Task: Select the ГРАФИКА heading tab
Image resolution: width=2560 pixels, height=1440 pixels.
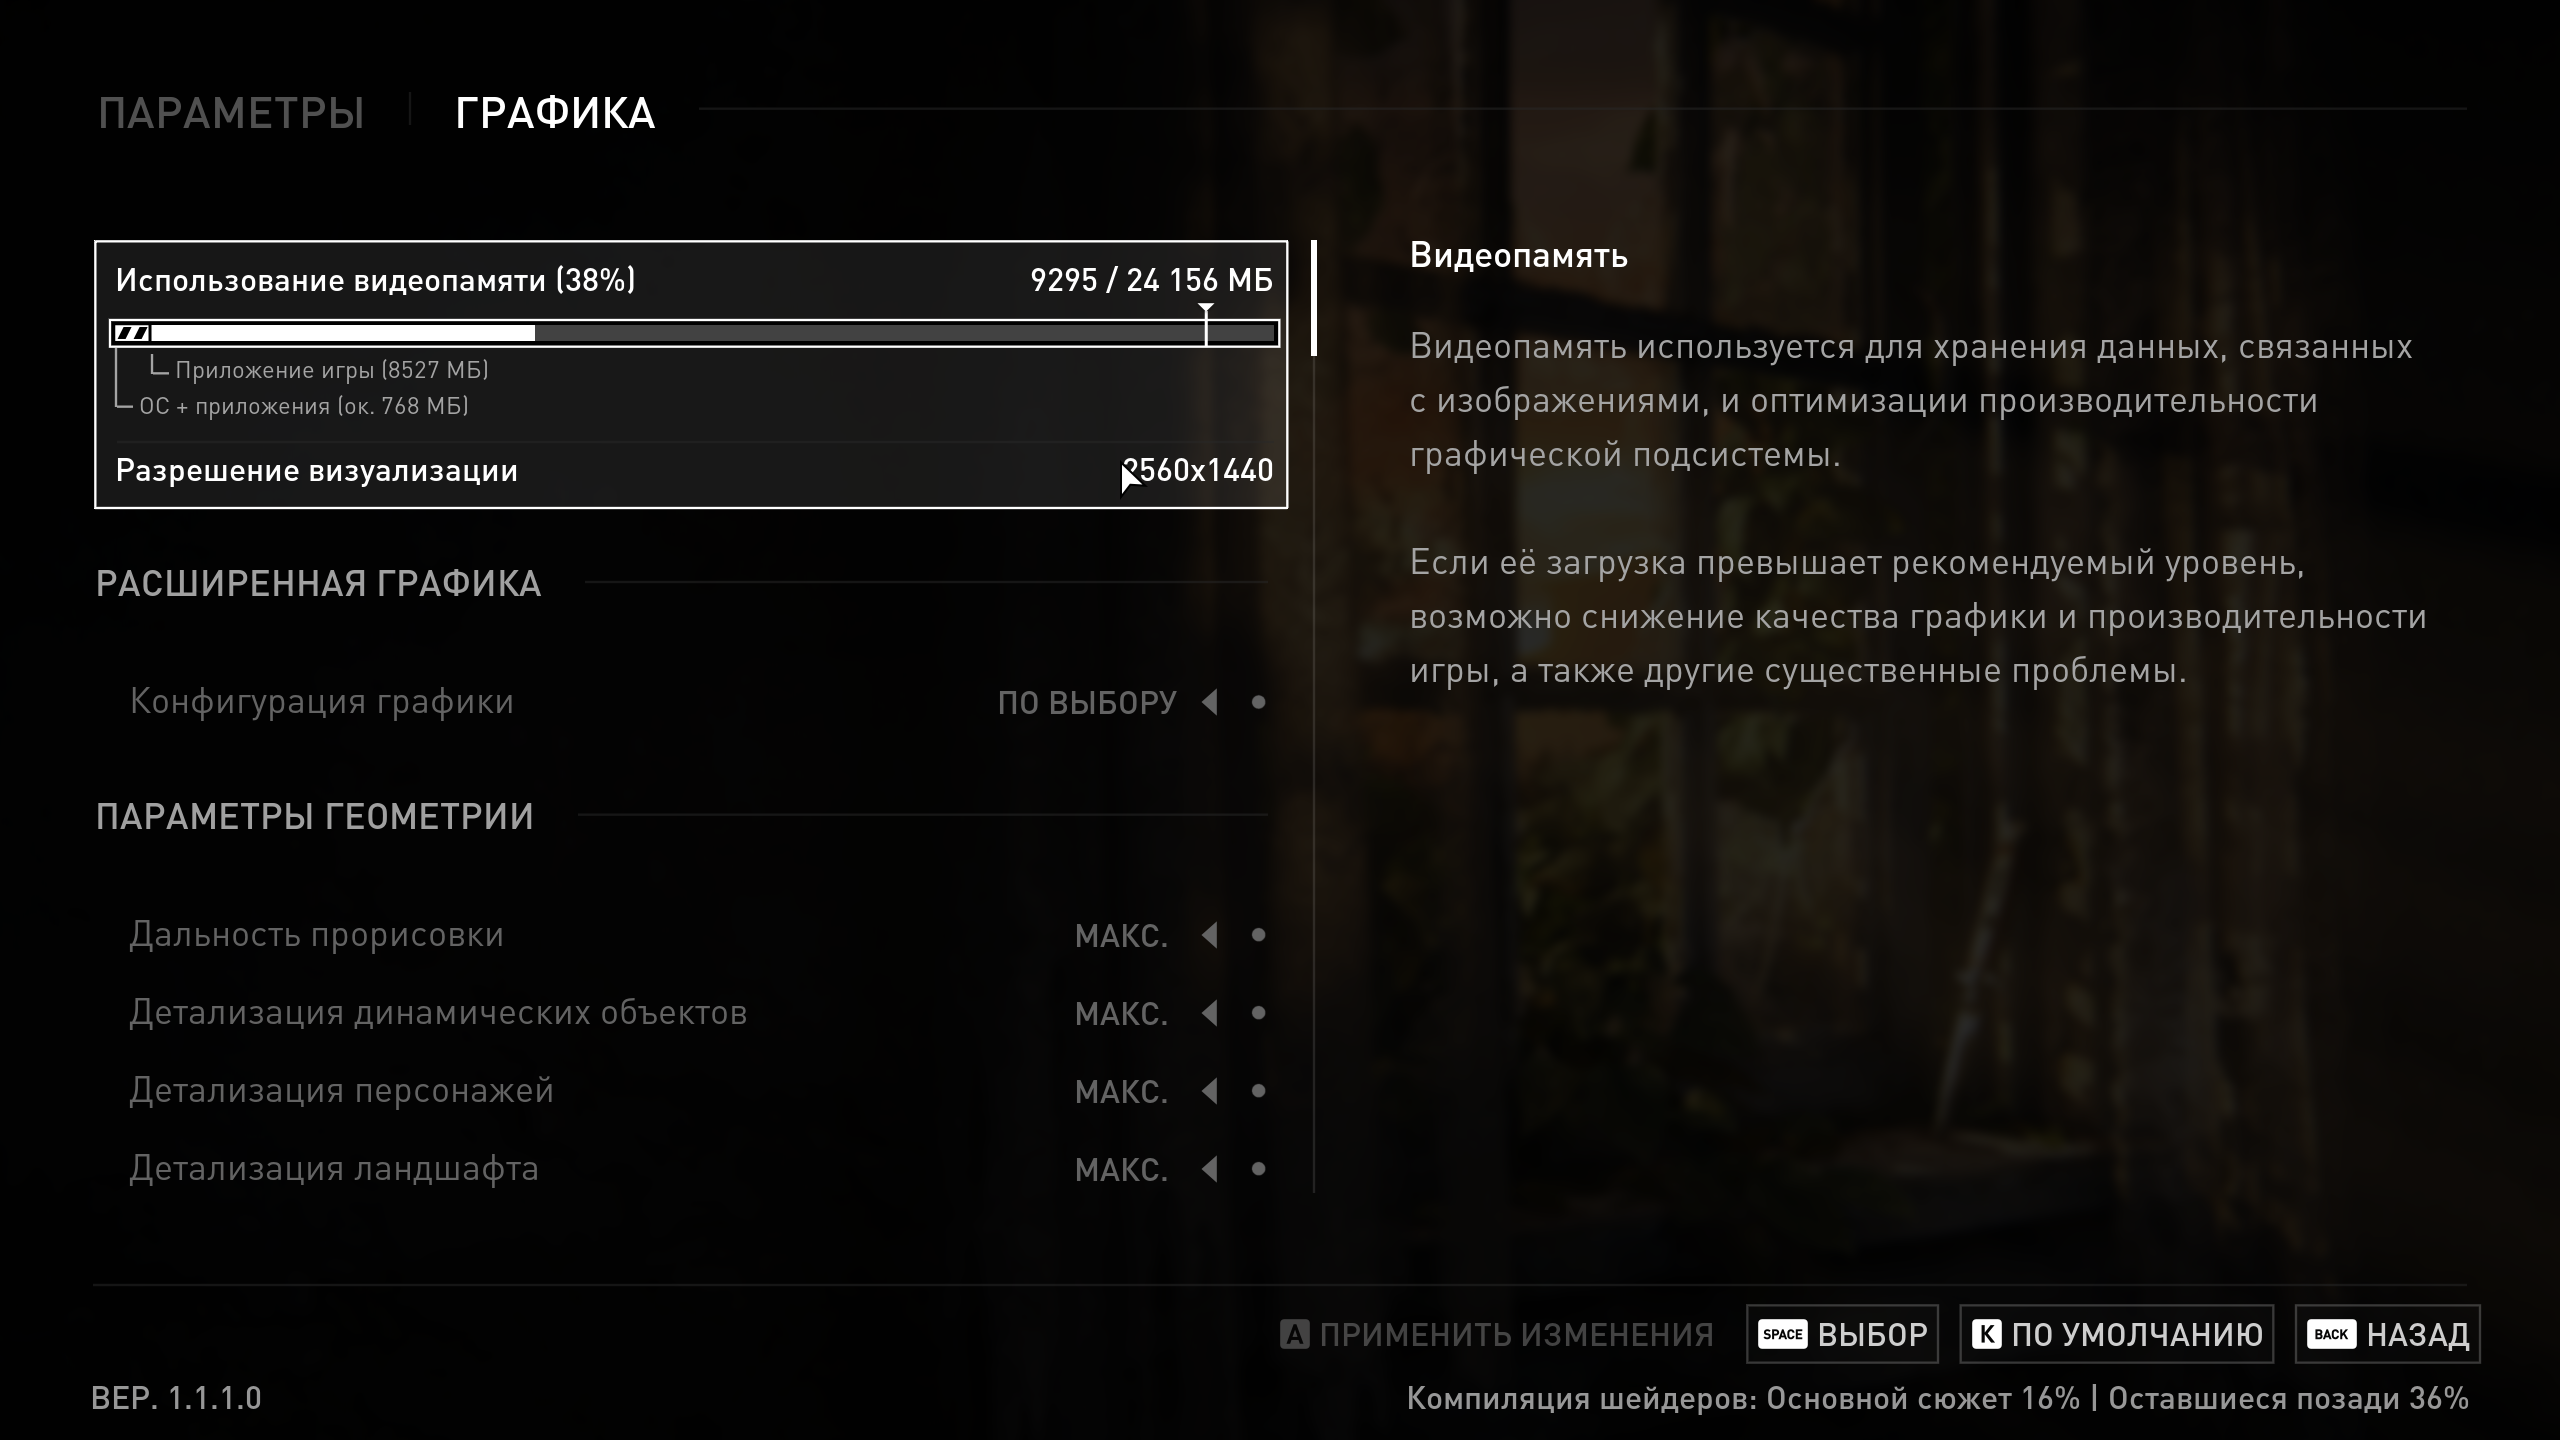Action: (x=555, y=113)
